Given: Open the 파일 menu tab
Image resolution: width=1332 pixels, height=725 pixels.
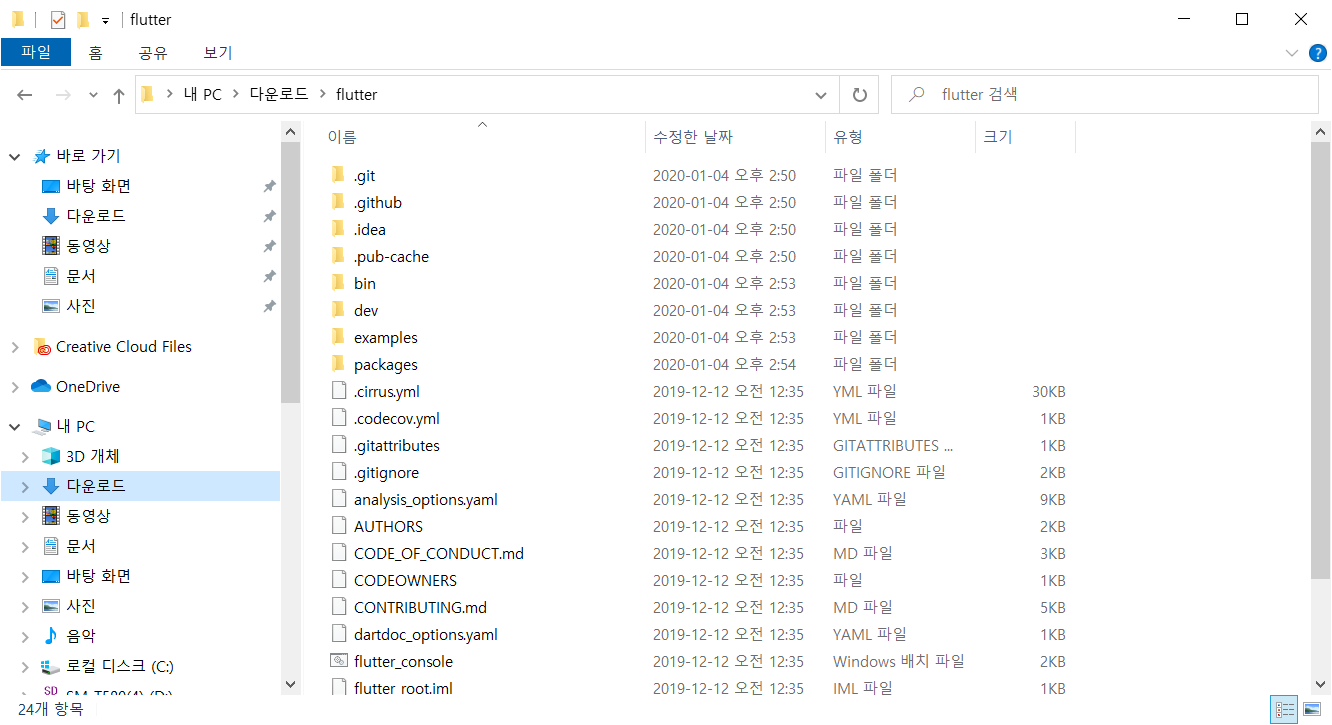Looking at the screenshot, I should (x=36, y=52).
